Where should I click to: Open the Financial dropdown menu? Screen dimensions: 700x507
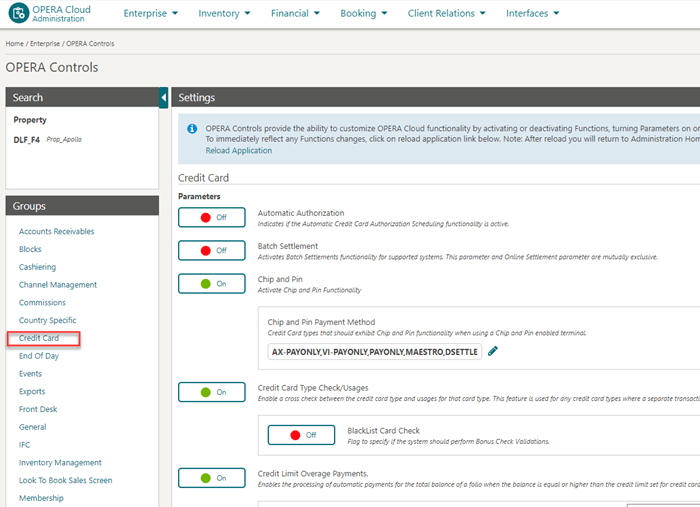pyautogui.click(x=295, y=13)
